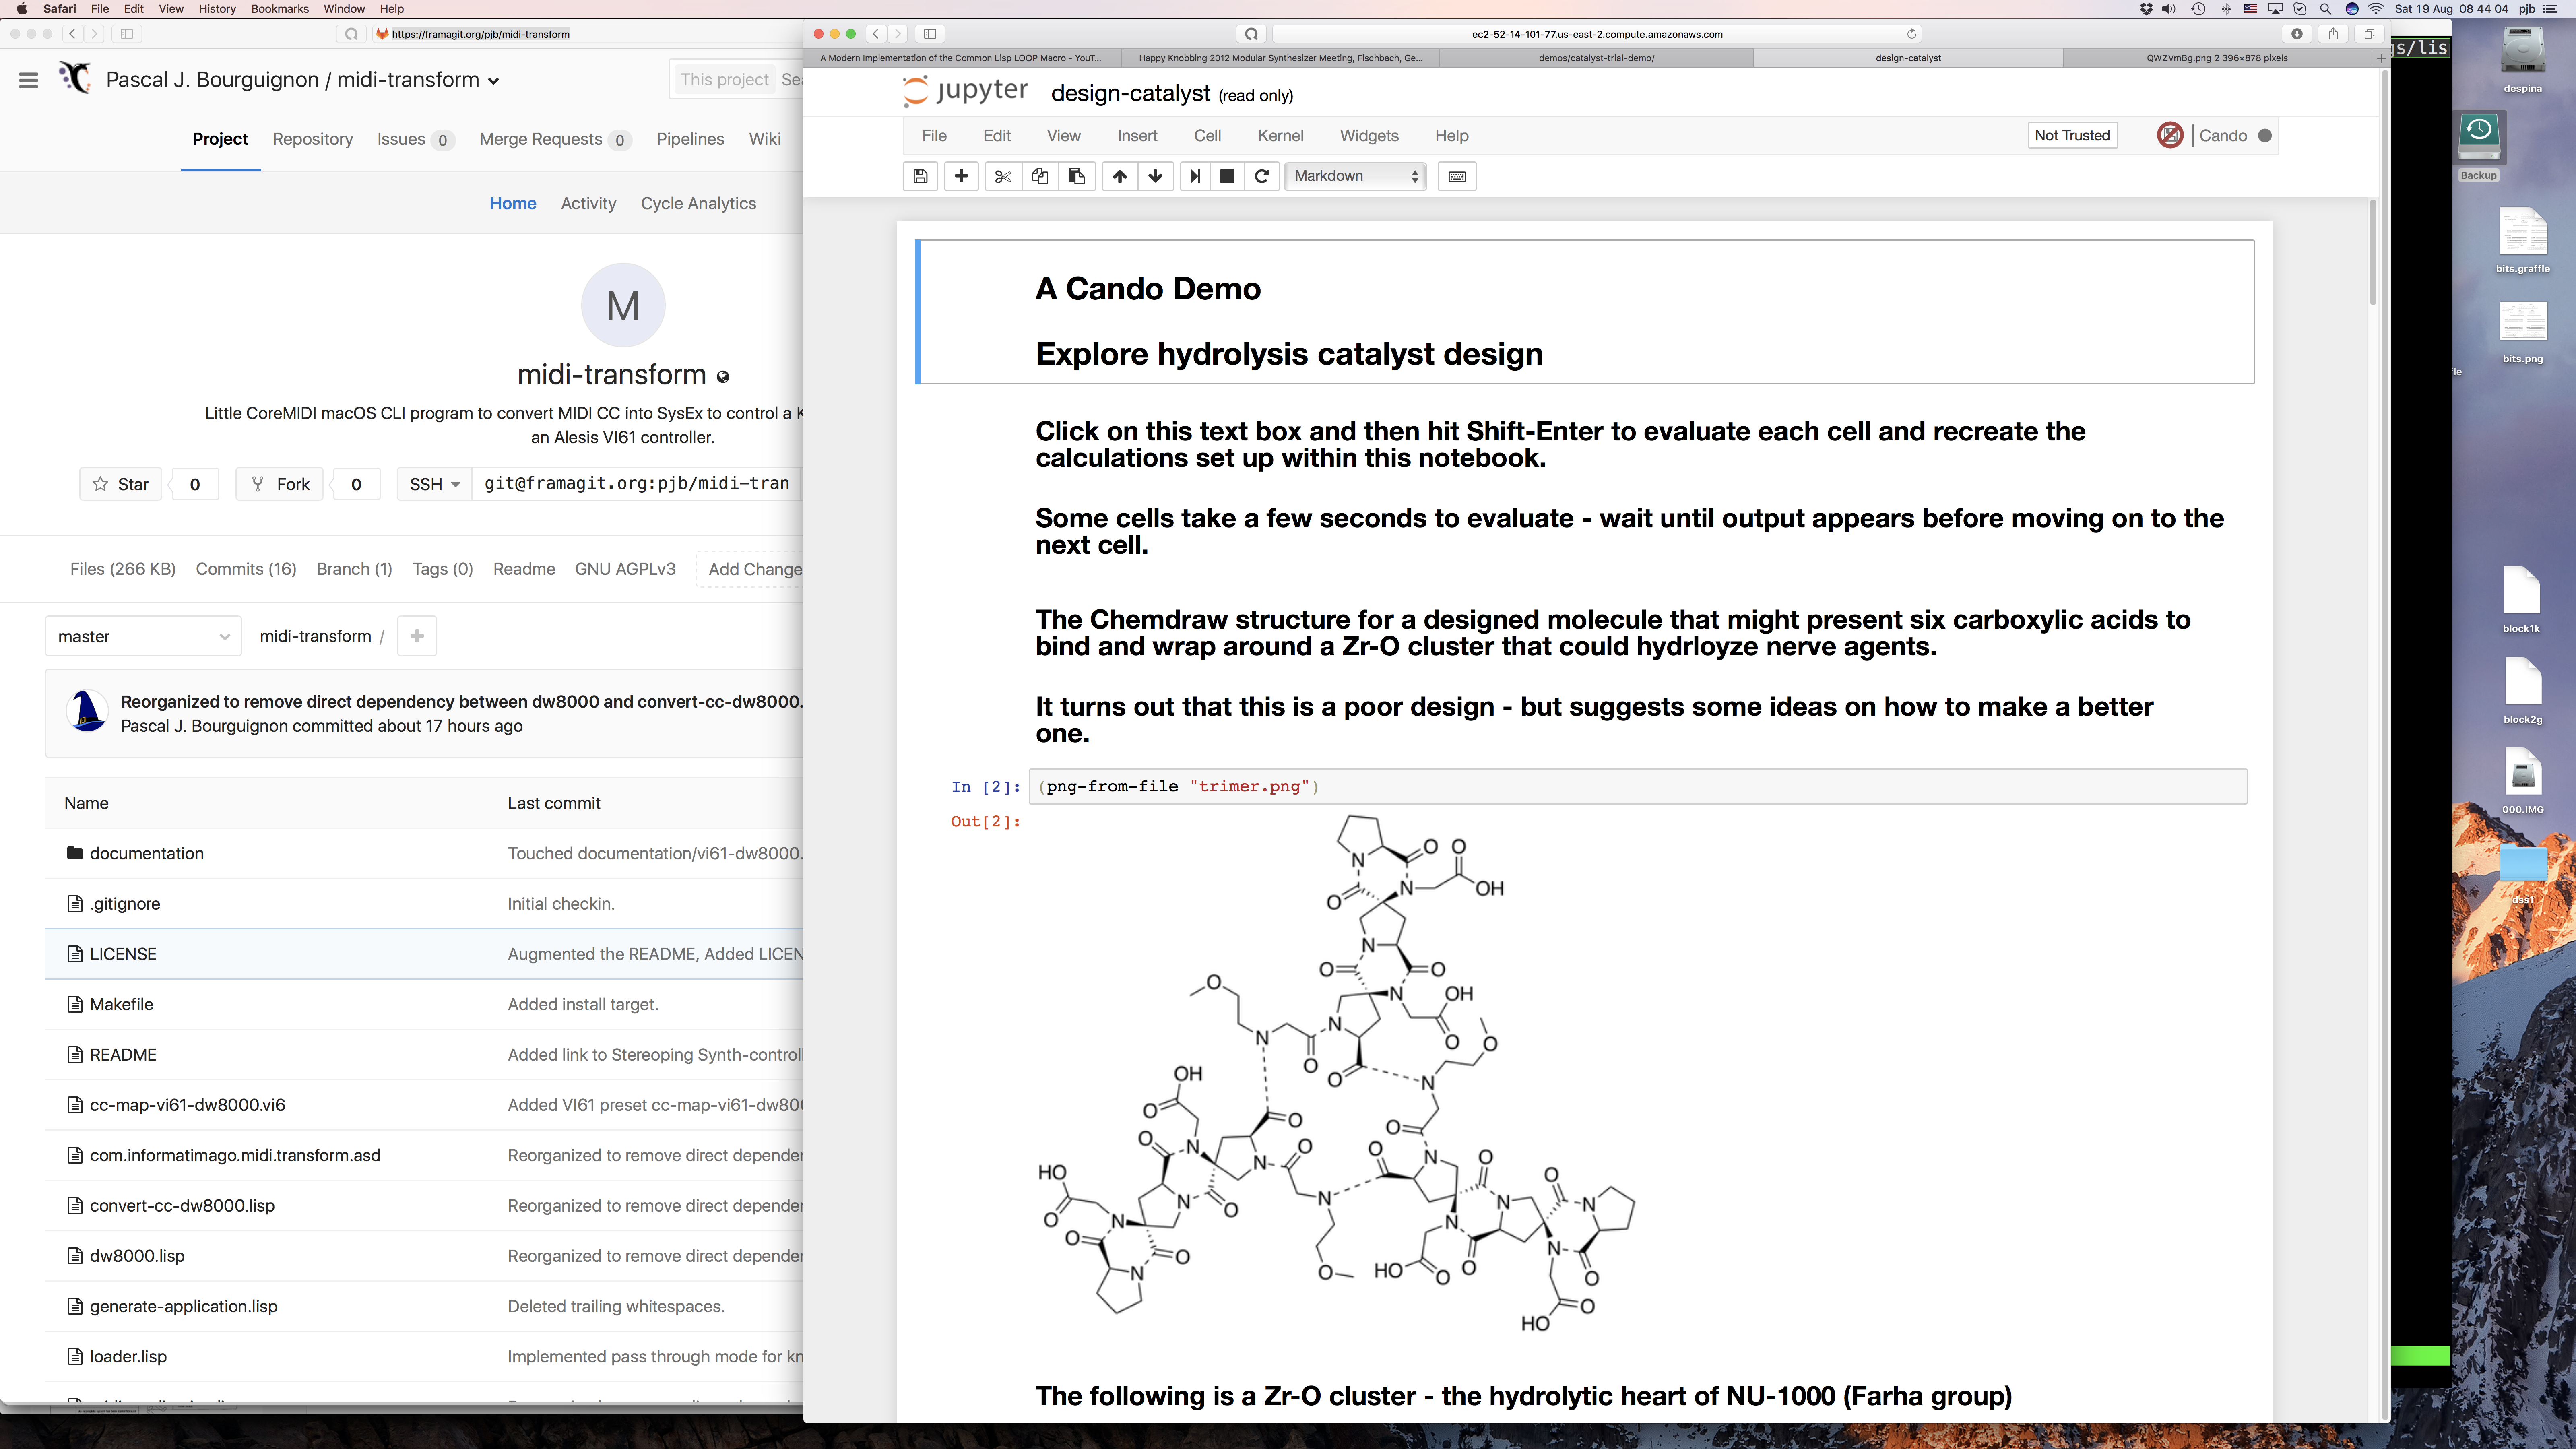Switch to the Happy Knobbing 2012 Safari tab

pyautogui.click(x=1280, y=58)
